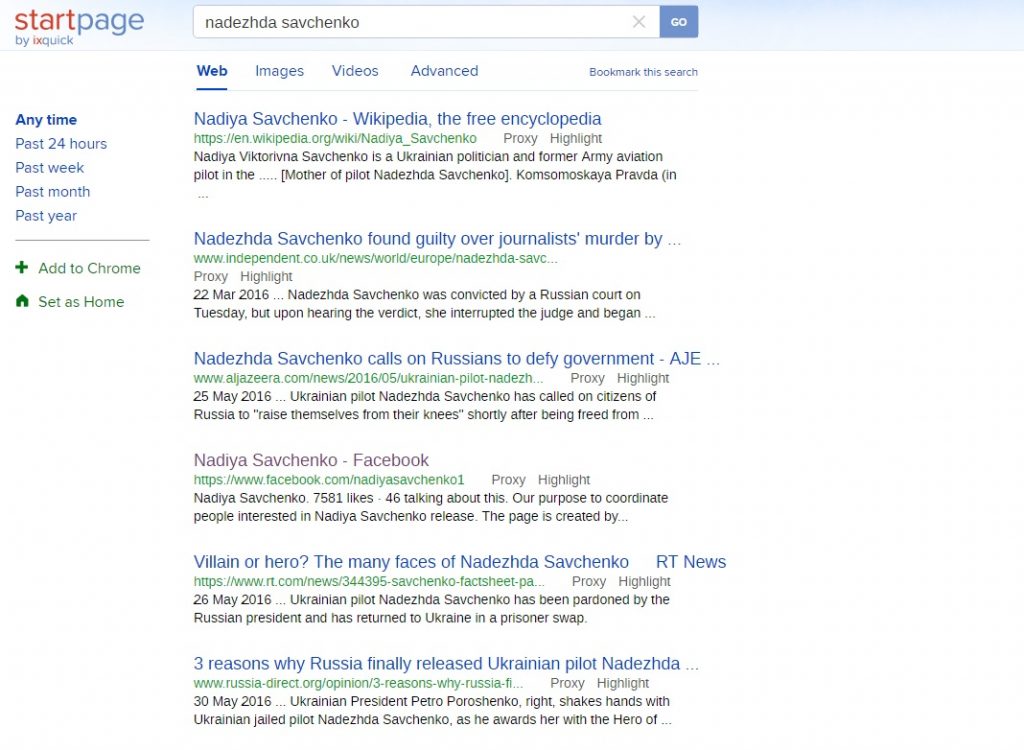
Task: Click Highlight for the Al Jazeera result
Action: click(642, 378)
